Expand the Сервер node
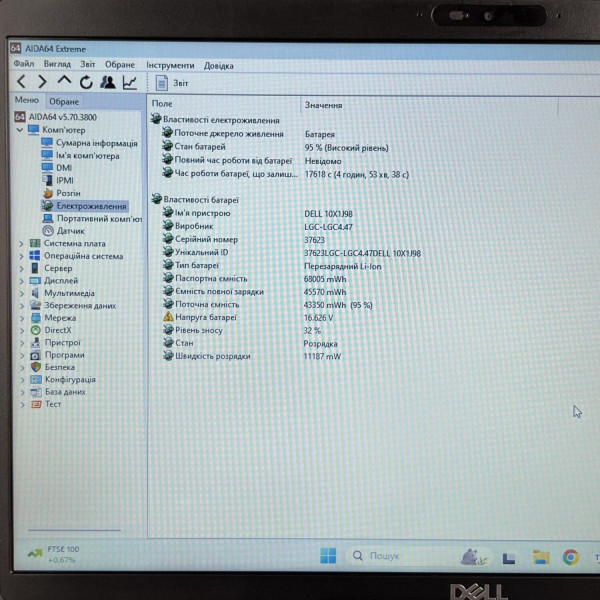The image size is (600, 600). pos(21,269)
